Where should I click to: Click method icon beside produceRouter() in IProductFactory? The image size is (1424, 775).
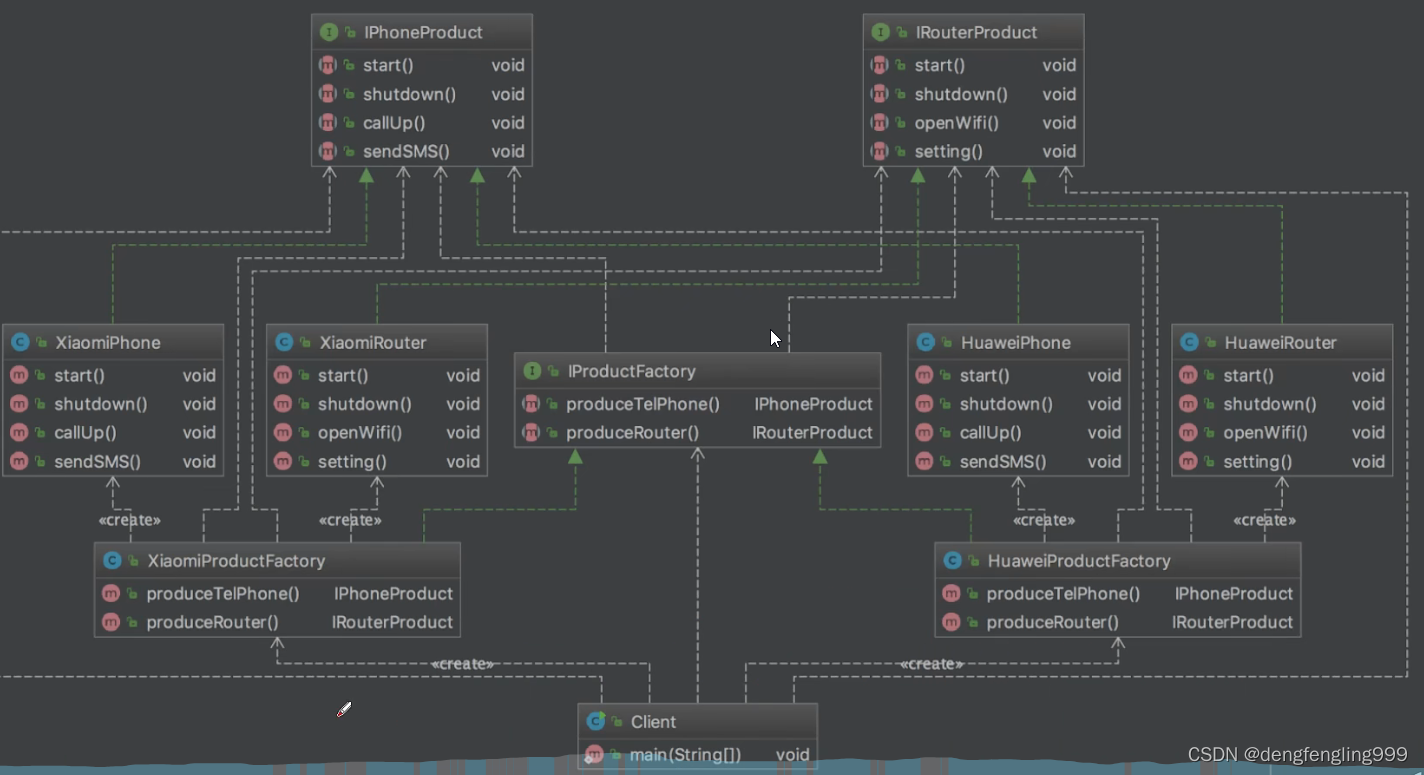click(x=531, y=433)
